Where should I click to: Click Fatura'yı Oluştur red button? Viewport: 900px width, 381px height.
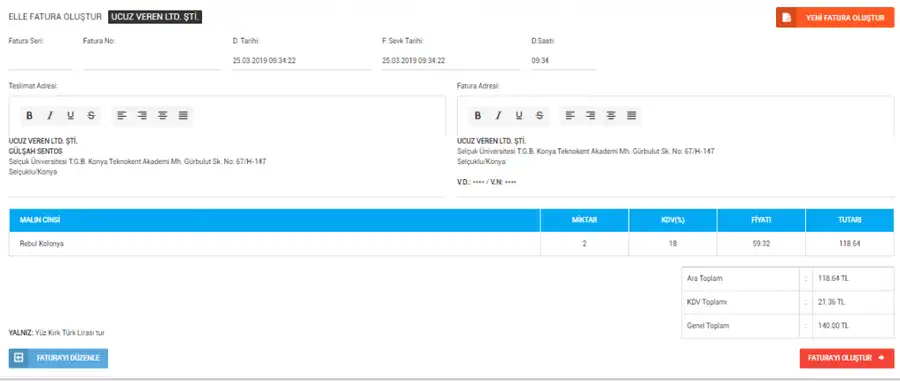coord(847,358)
